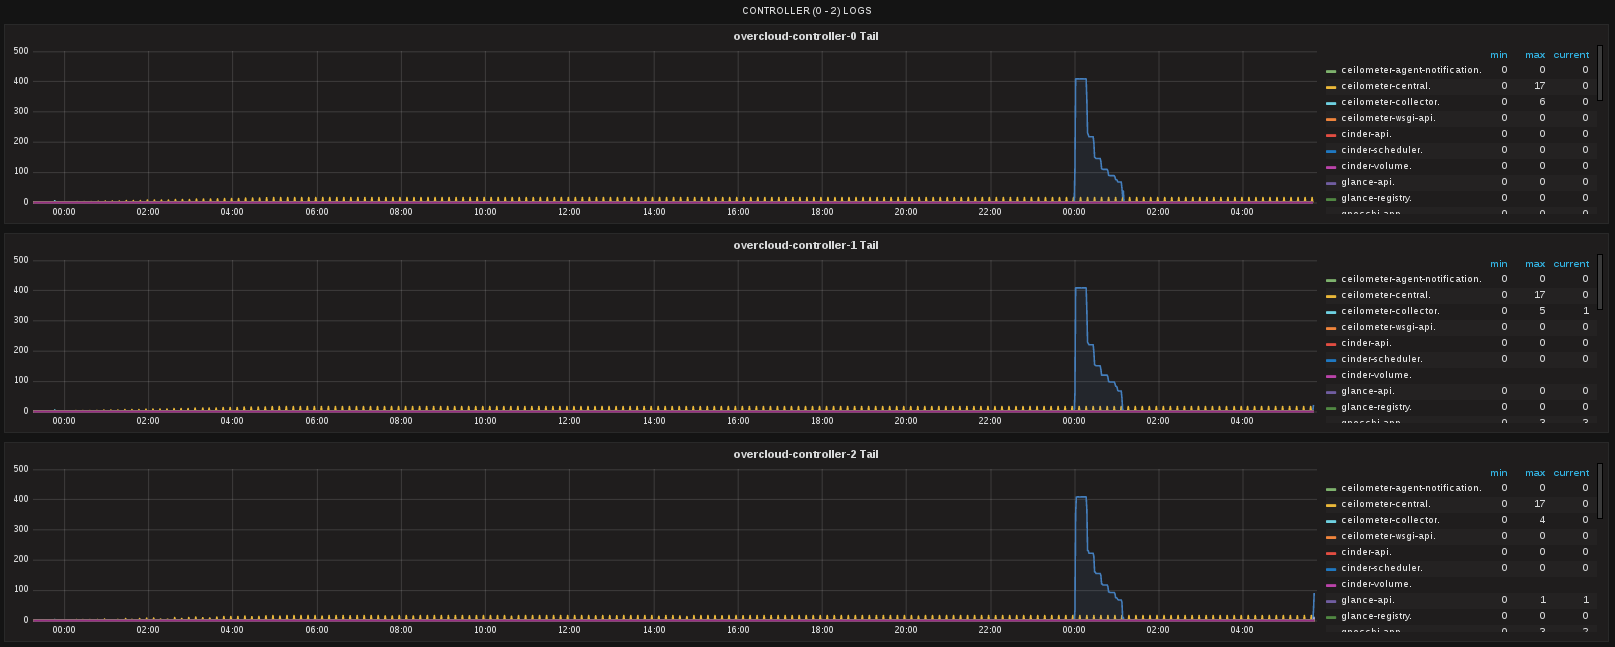Click cinder-api color swatch in controller-1 legend
Viewport: 1615px width, 647px height.
pyautogui.click(x=1331, y=344)
